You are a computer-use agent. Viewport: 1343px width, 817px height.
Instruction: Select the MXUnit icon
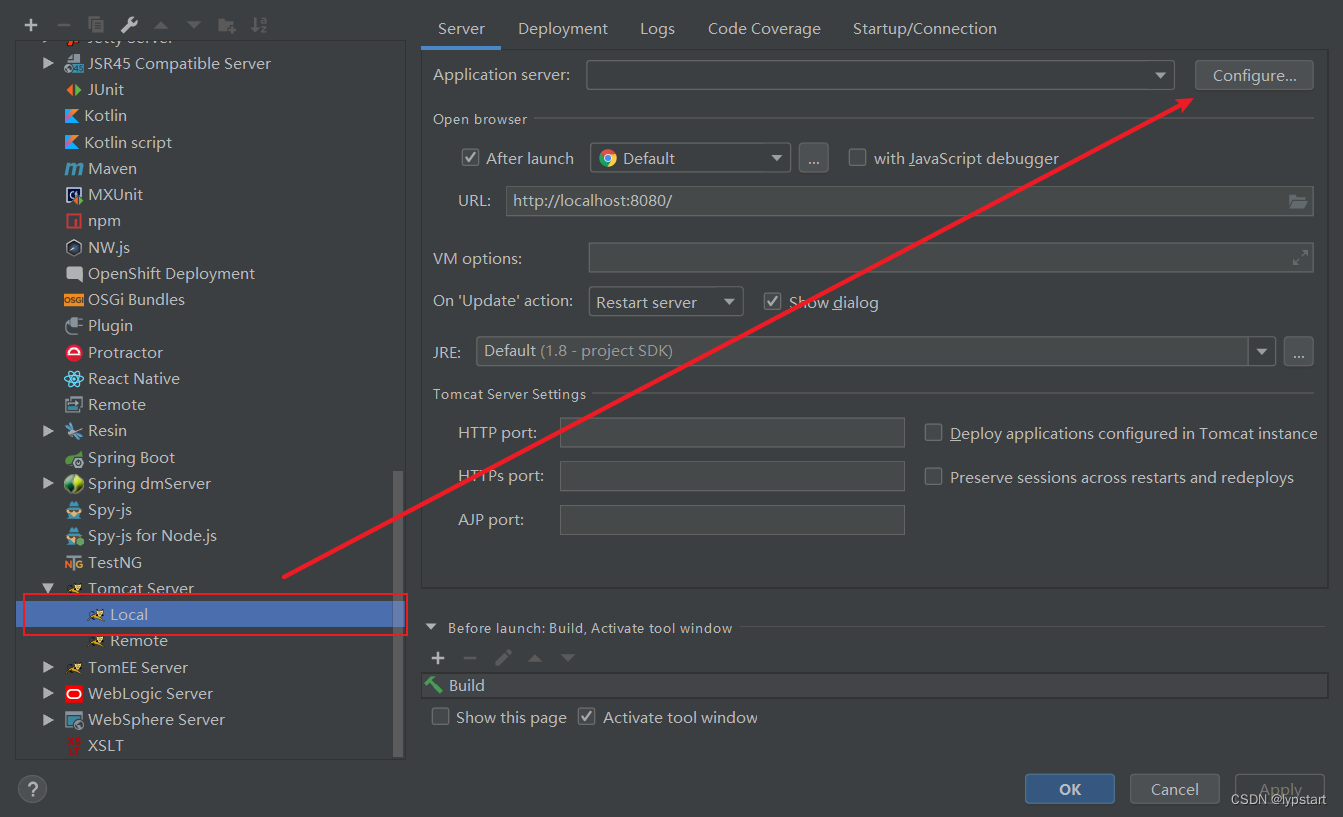pos(73,194)
